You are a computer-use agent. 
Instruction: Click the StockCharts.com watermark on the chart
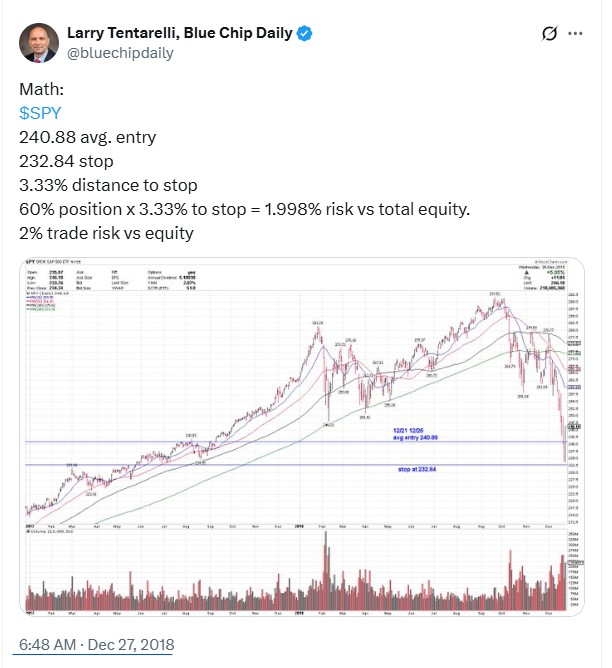tap(551, 262)
